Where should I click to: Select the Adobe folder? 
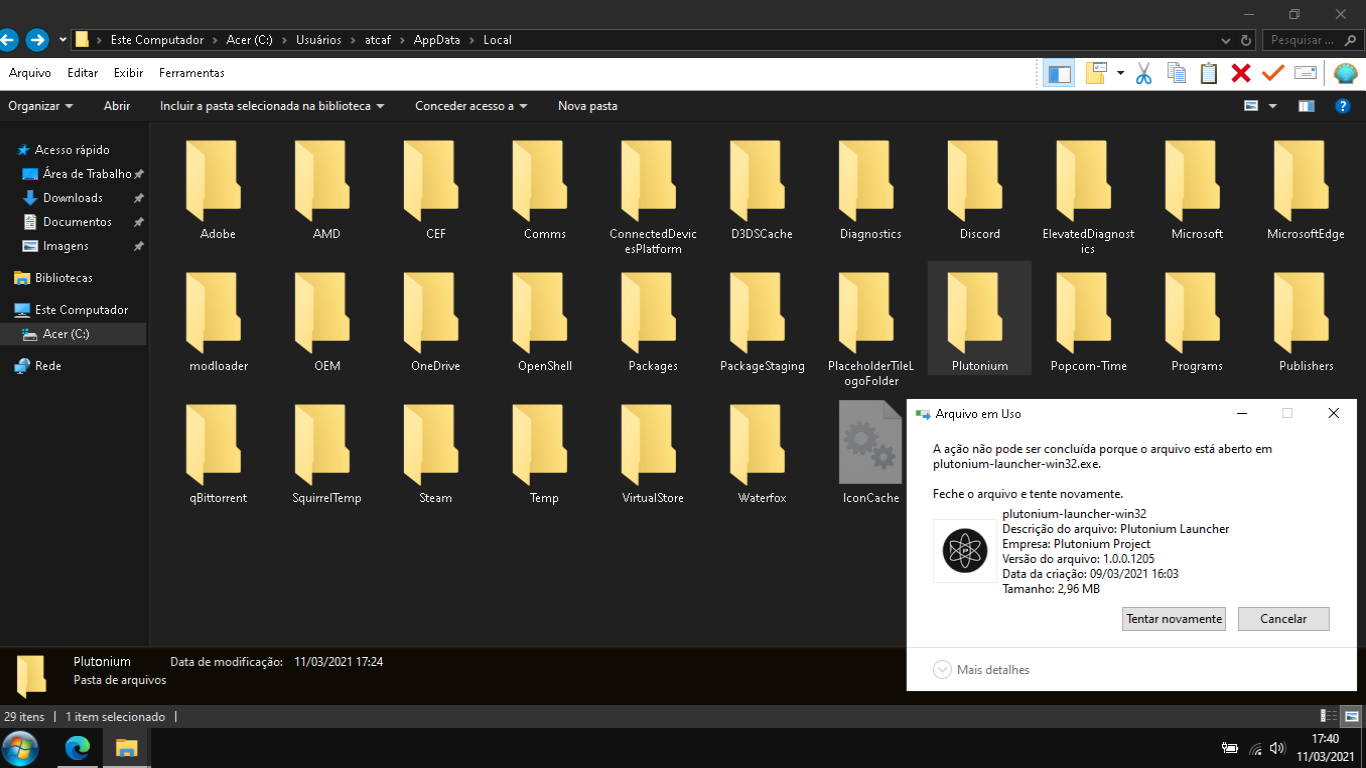[x=218, y=190]
